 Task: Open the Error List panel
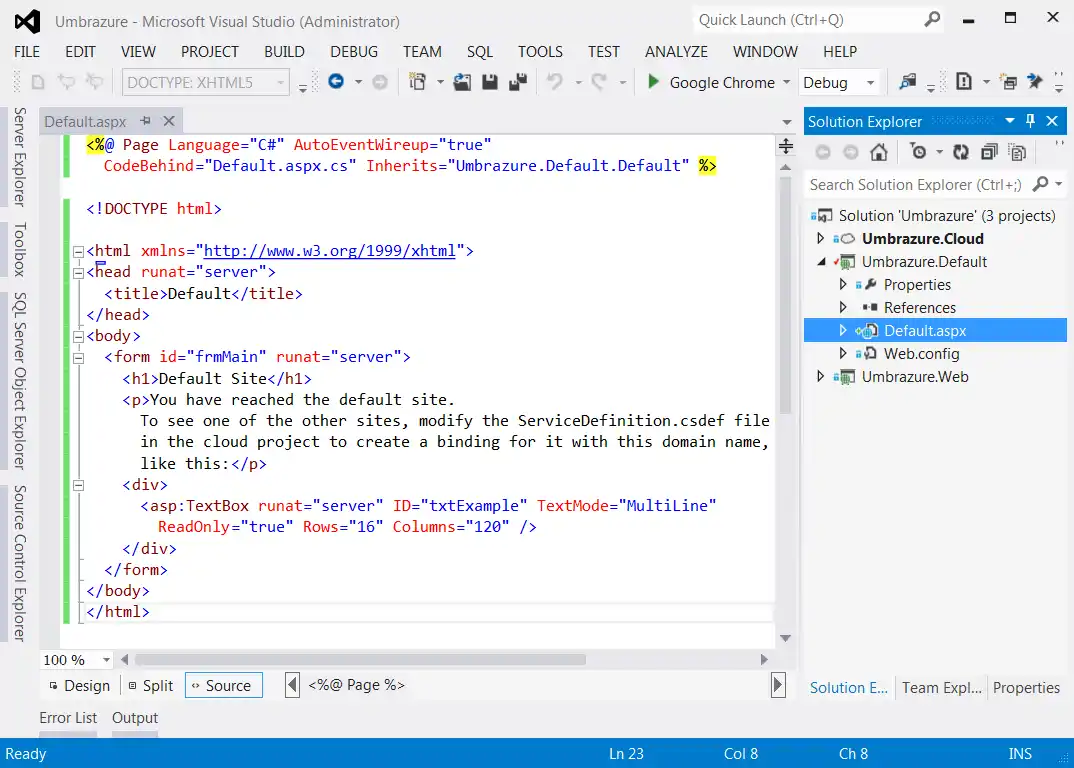(68, 718)
